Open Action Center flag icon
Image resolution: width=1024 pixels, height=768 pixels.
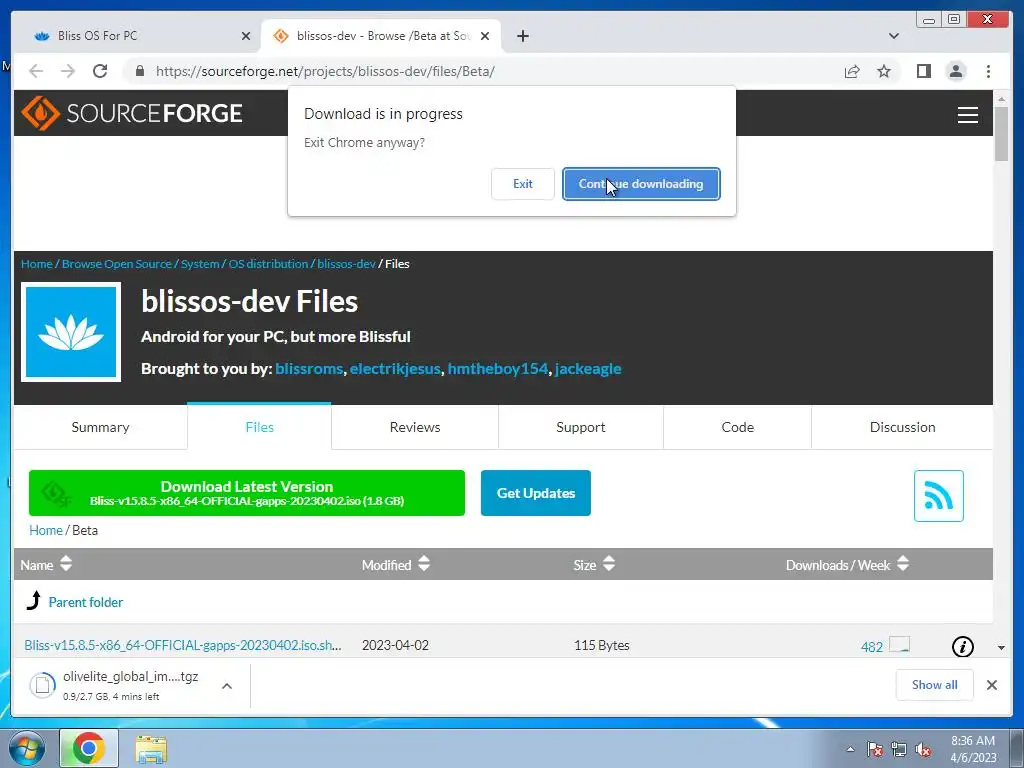875,749
